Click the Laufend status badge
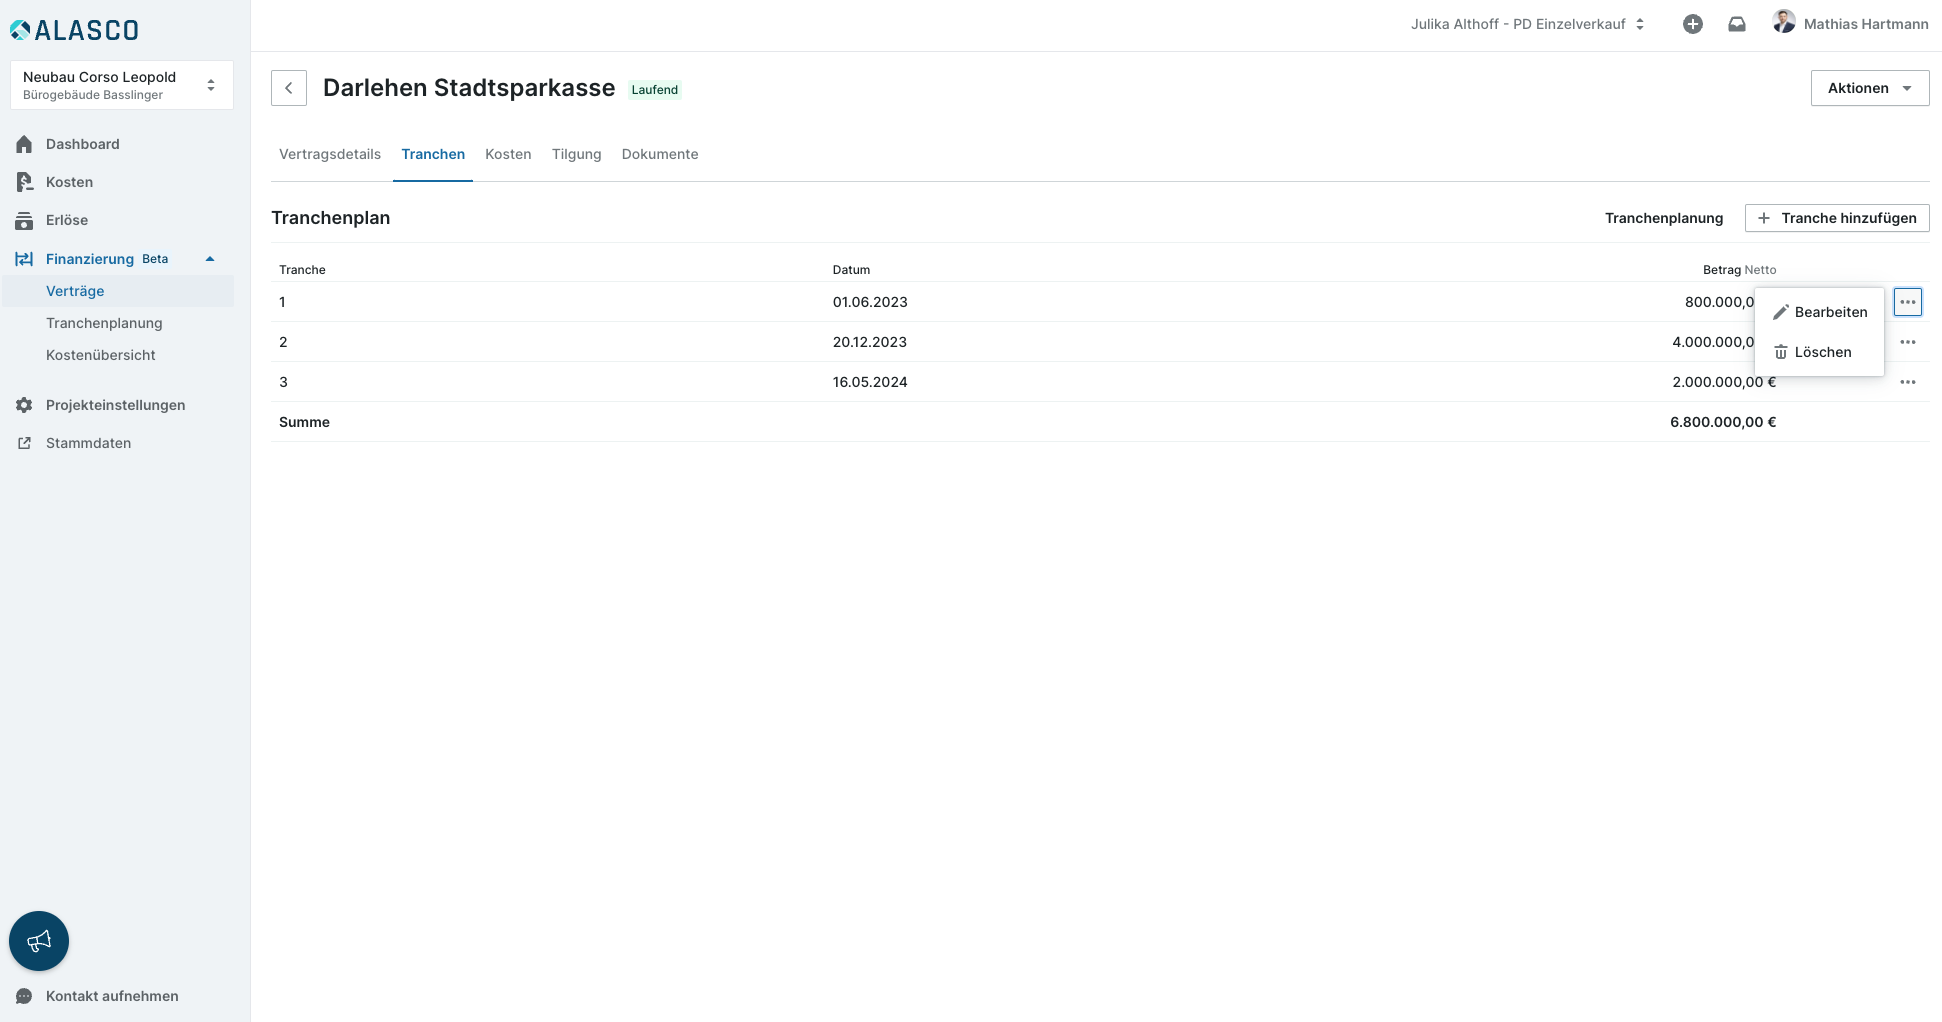Viewport: 1942px width, 1022px height. click(655, 90)
